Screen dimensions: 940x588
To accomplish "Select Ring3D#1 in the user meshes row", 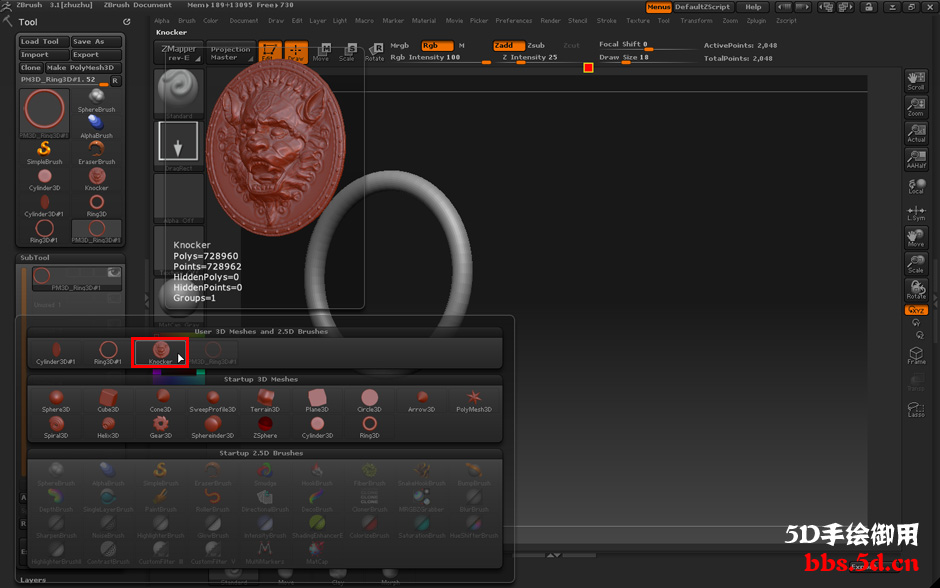I will 108,352.
